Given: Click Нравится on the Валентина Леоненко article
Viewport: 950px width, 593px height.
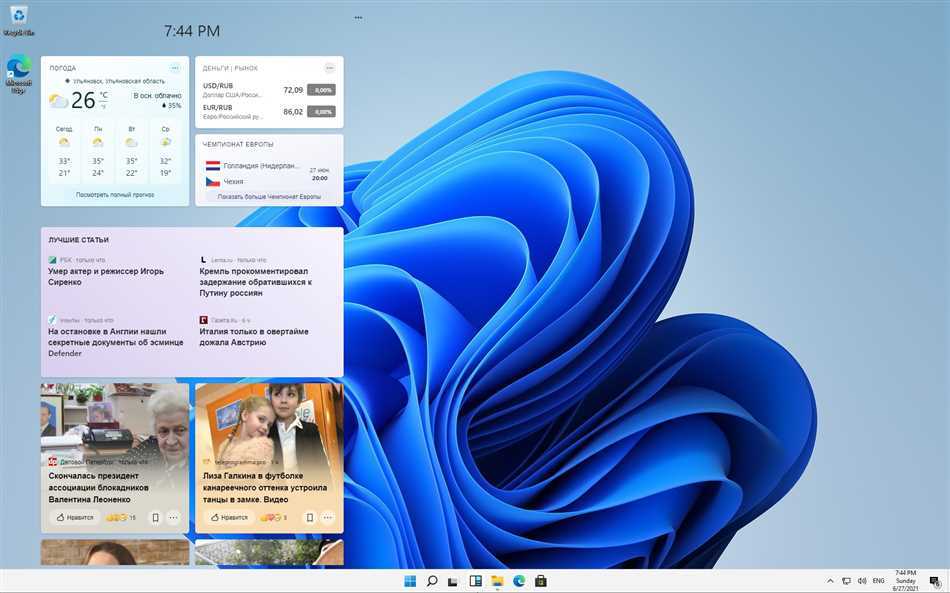Looking at the screenshot, I should [x=75, y=518].
